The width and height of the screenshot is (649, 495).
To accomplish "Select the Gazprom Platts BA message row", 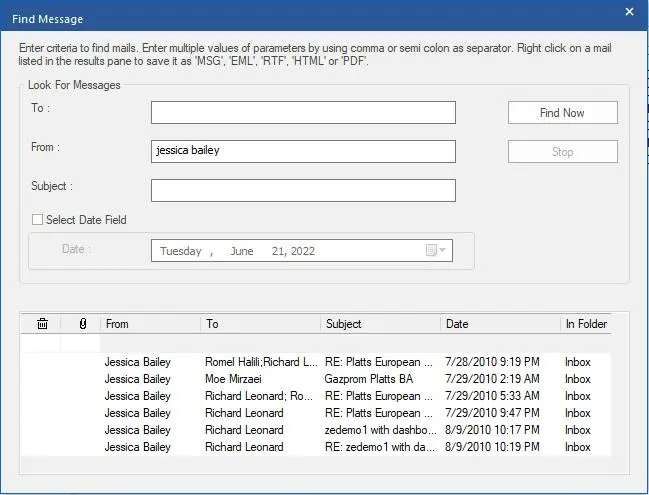I will tap(315, 379).
